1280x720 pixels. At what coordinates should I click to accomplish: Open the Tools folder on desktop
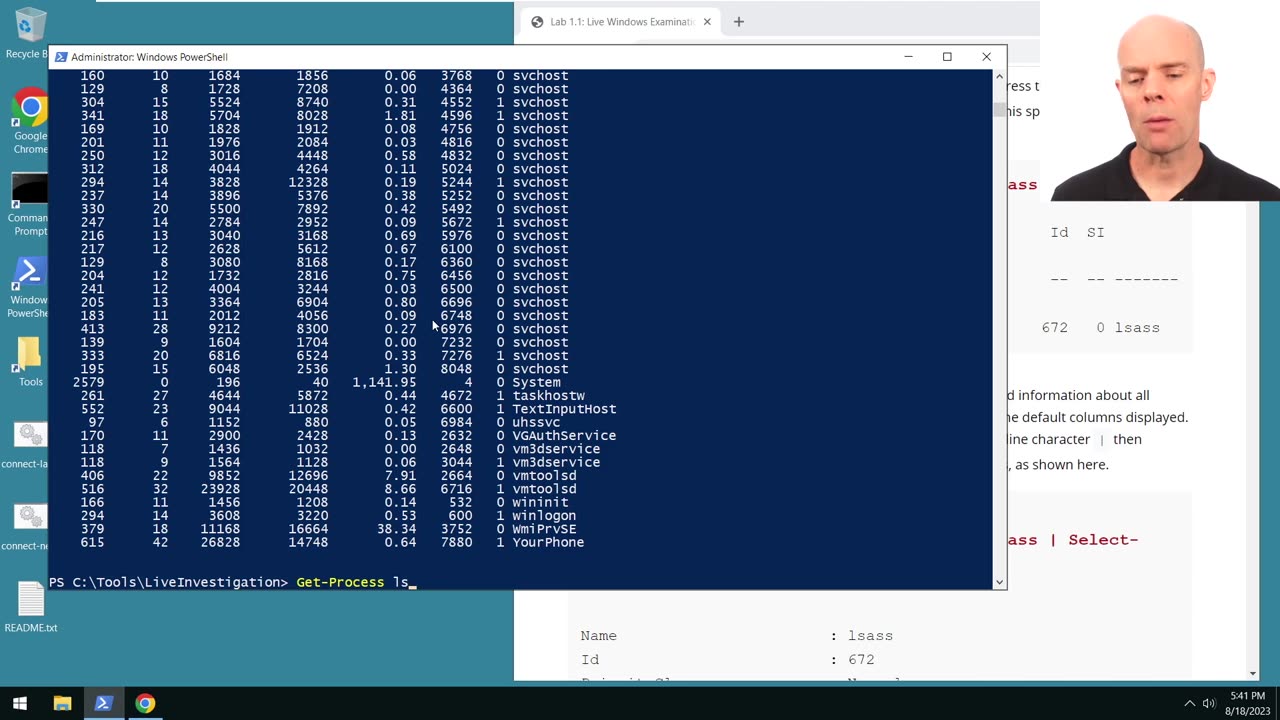point(30,362)
